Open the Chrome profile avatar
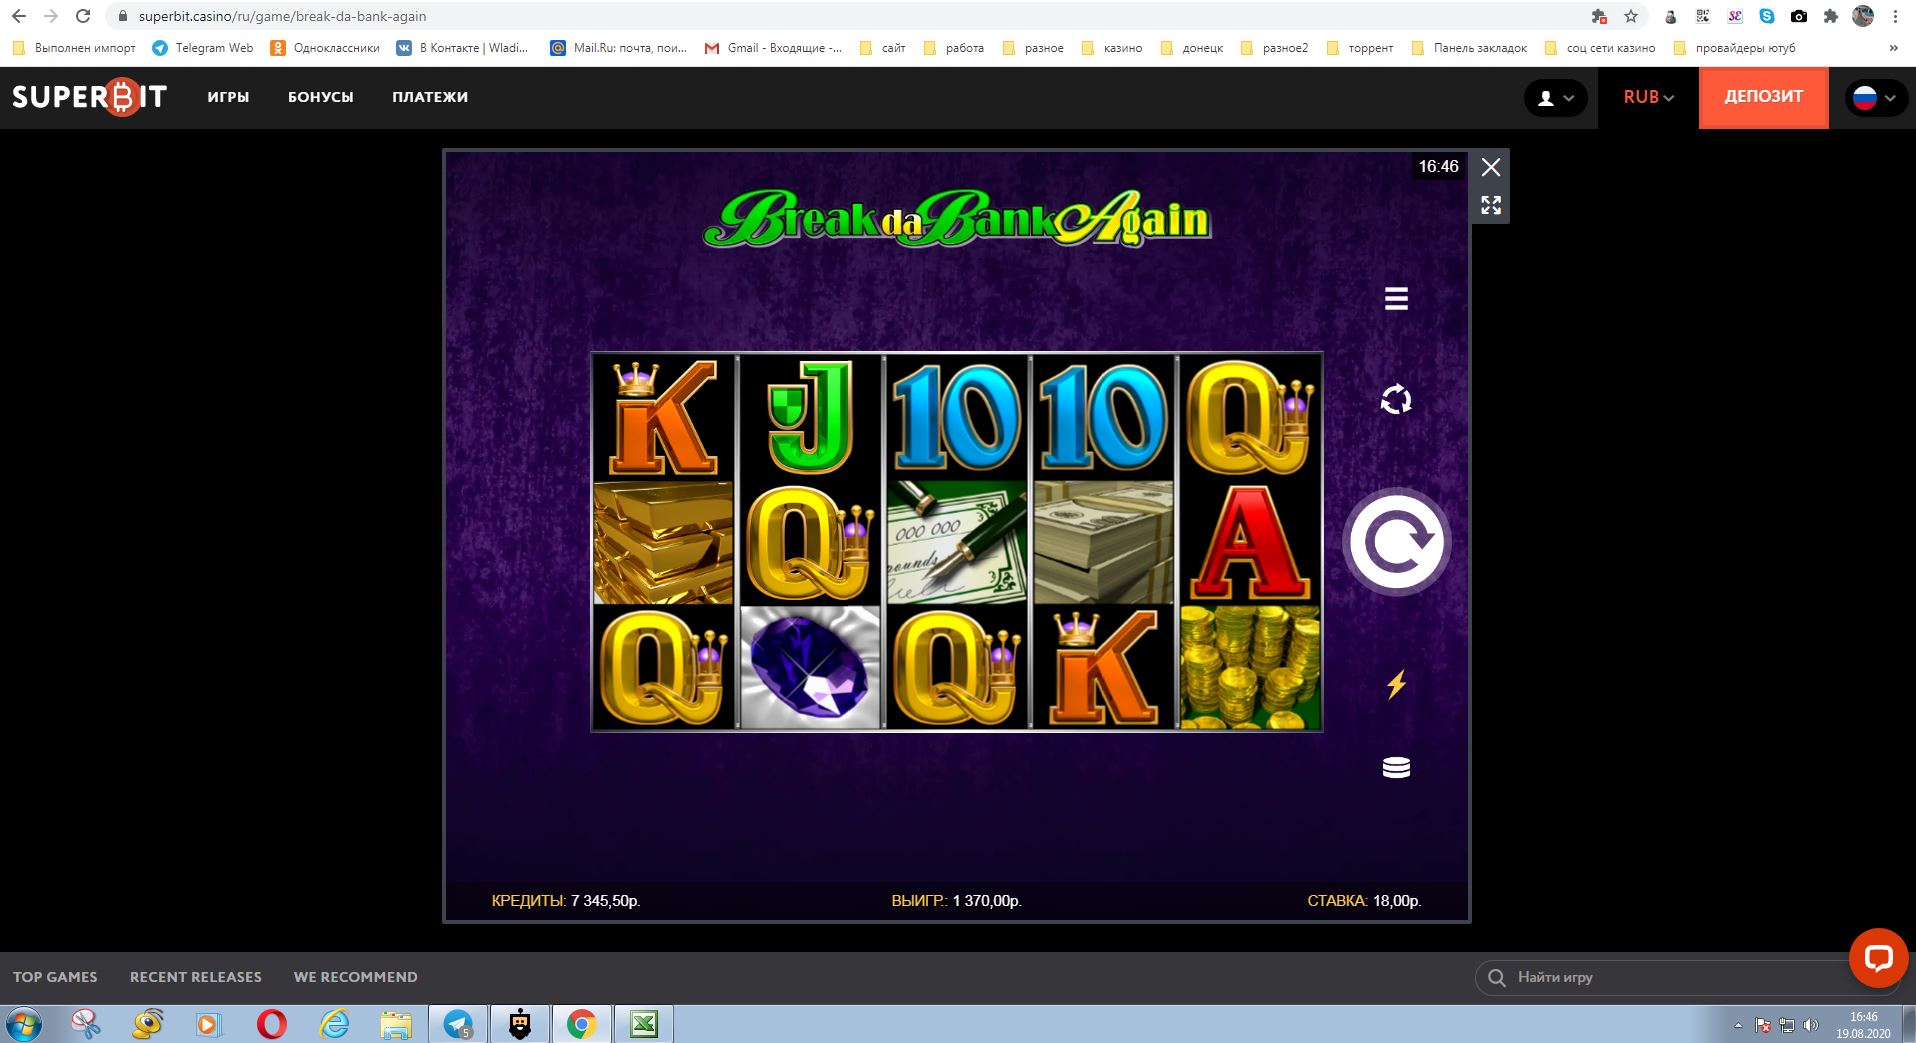The image size is (1916, 1043). coord(1863,16)
